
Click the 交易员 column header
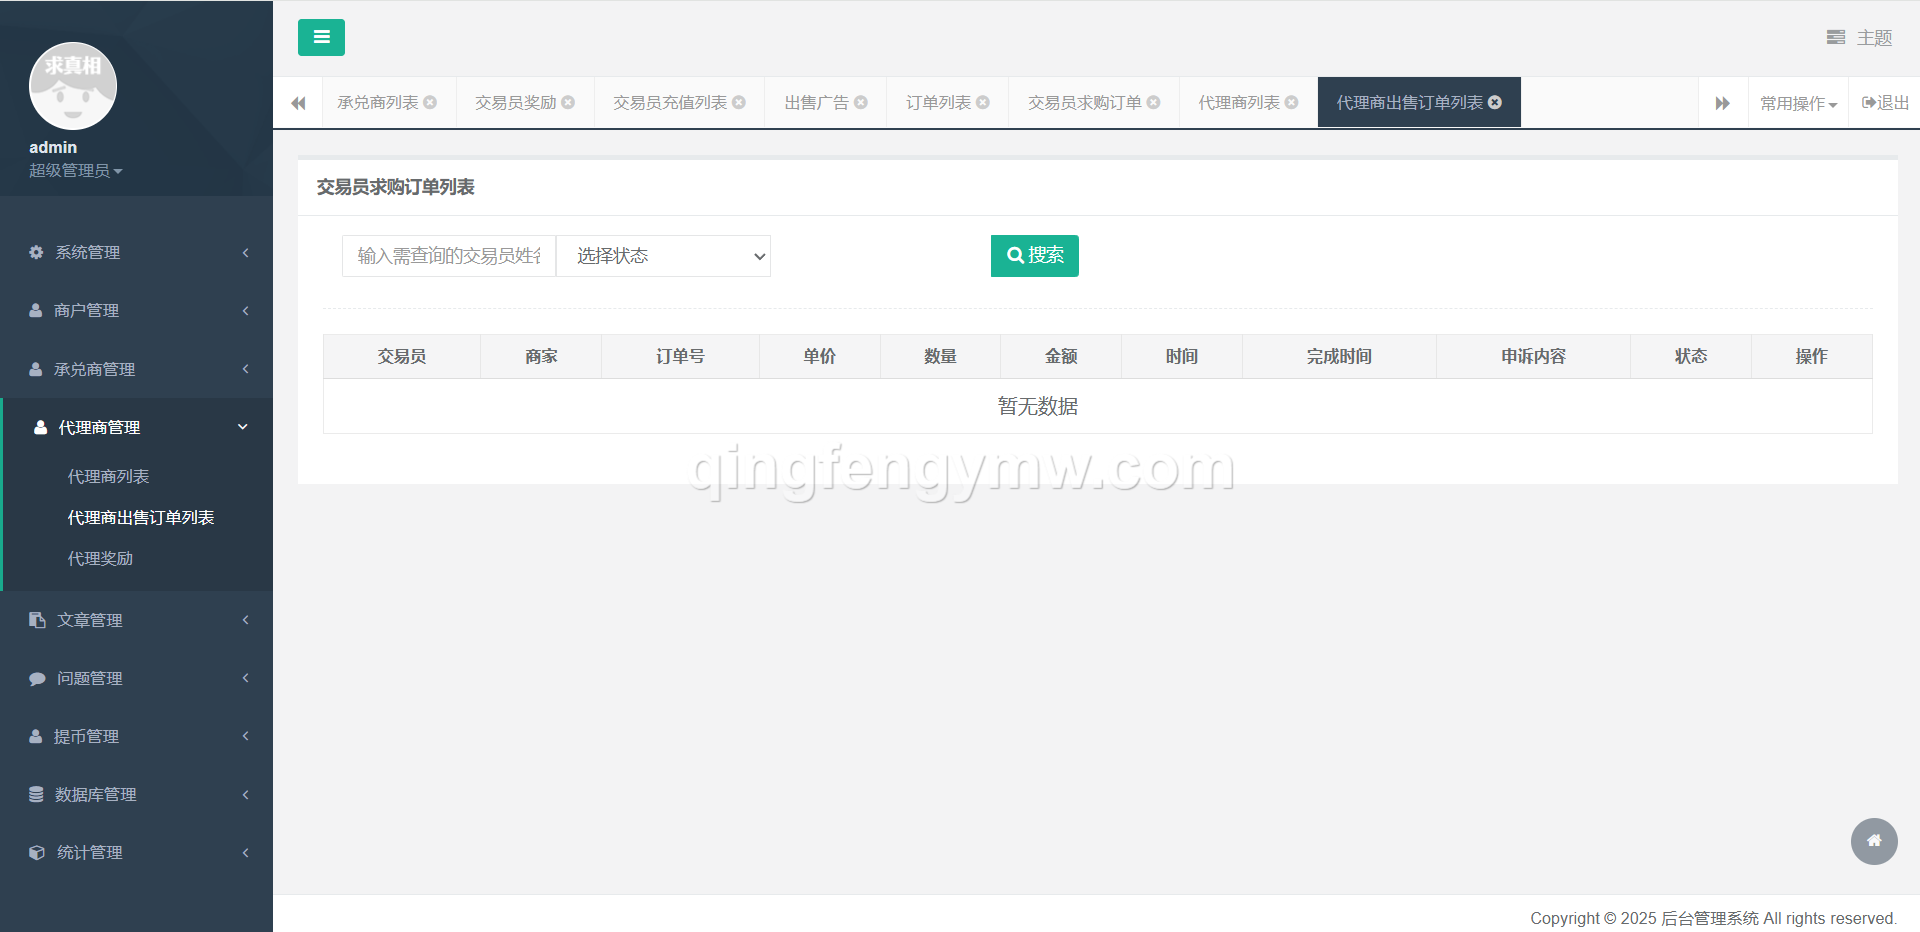click(402, 356)
